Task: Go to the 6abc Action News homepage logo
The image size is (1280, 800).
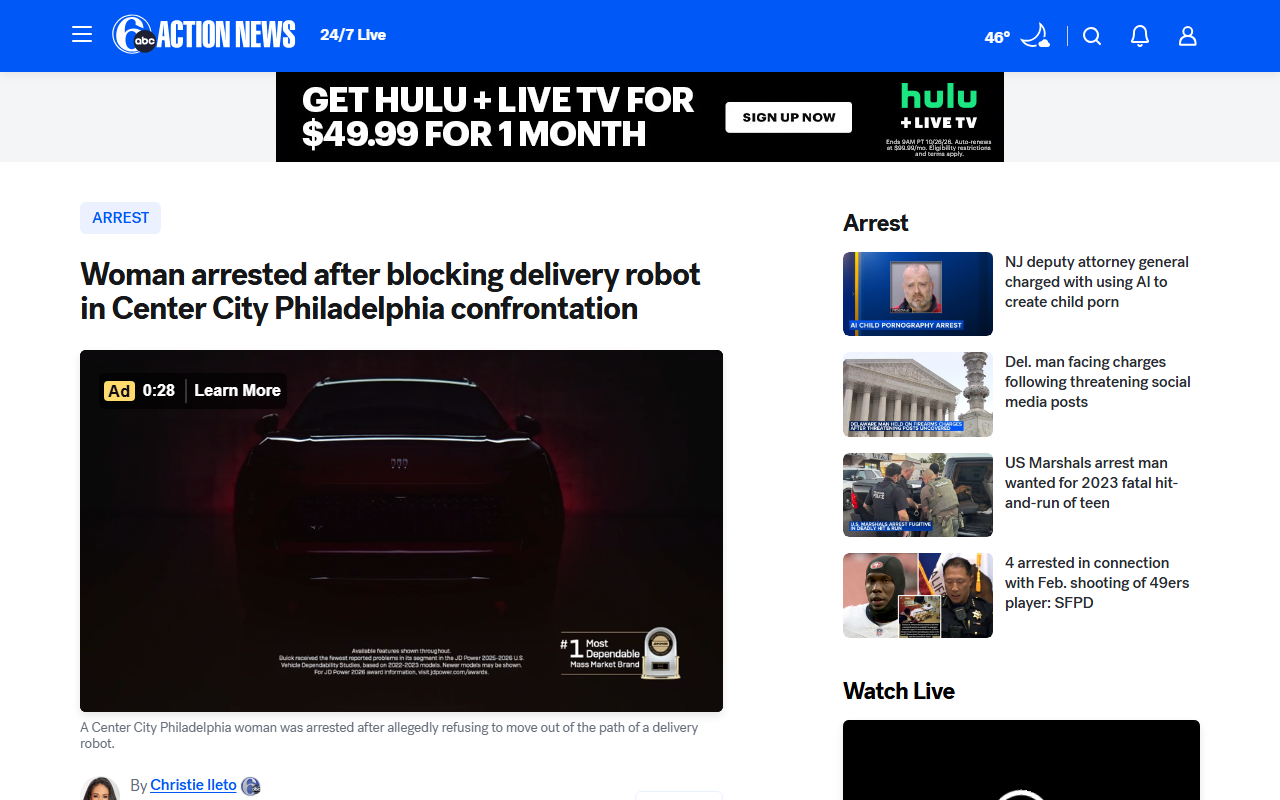Action: pyautogui.click(x=204, y=35)
